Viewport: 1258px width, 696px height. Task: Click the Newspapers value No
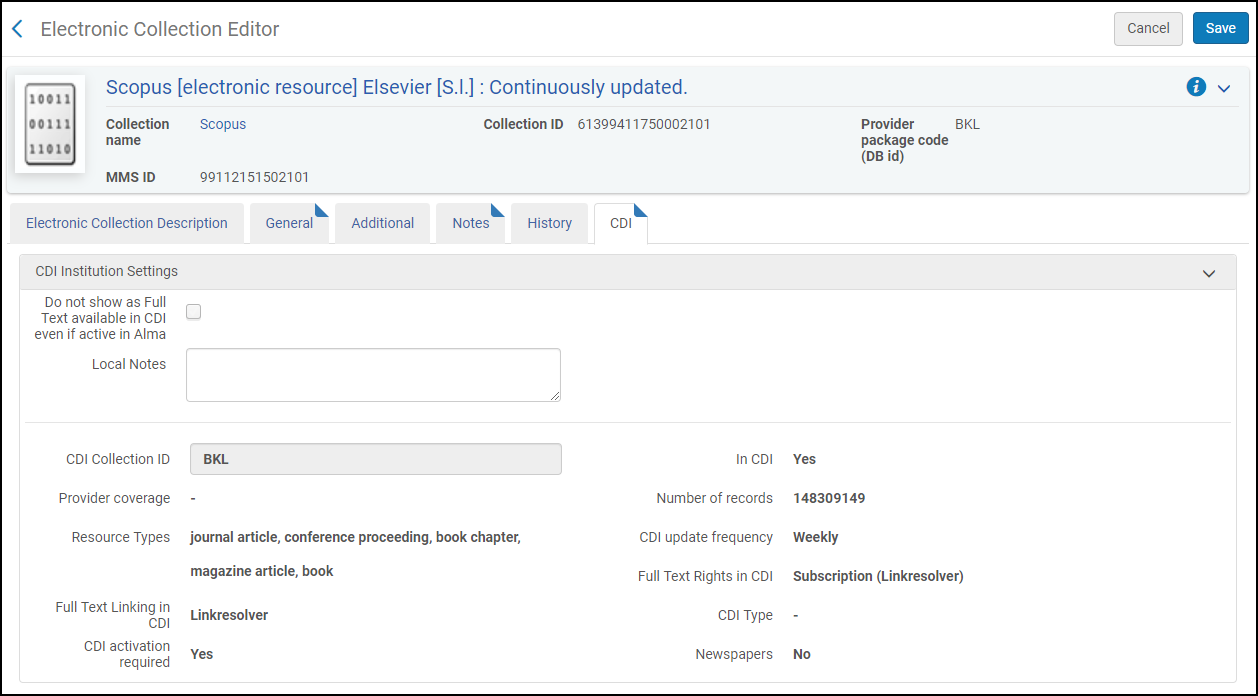pos(802,654)
